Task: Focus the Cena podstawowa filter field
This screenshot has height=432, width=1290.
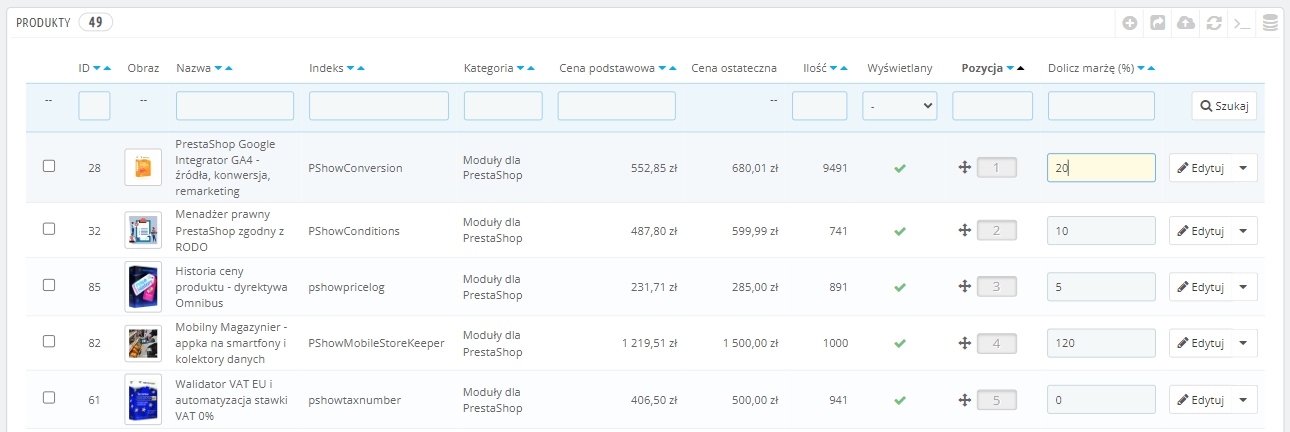Action: [x=617, y=106]
